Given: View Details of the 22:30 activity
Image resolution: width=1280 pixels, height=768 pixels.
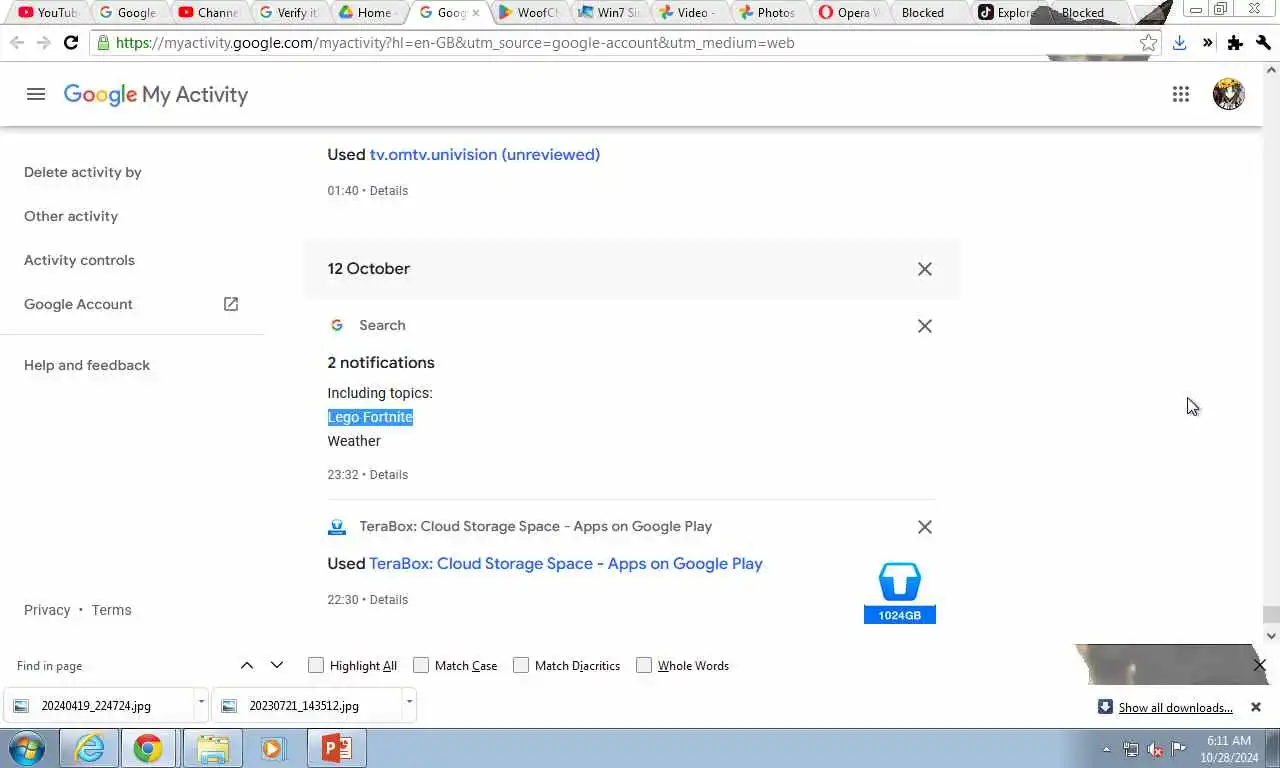Looking at the screenshot, I should point(389,600).
